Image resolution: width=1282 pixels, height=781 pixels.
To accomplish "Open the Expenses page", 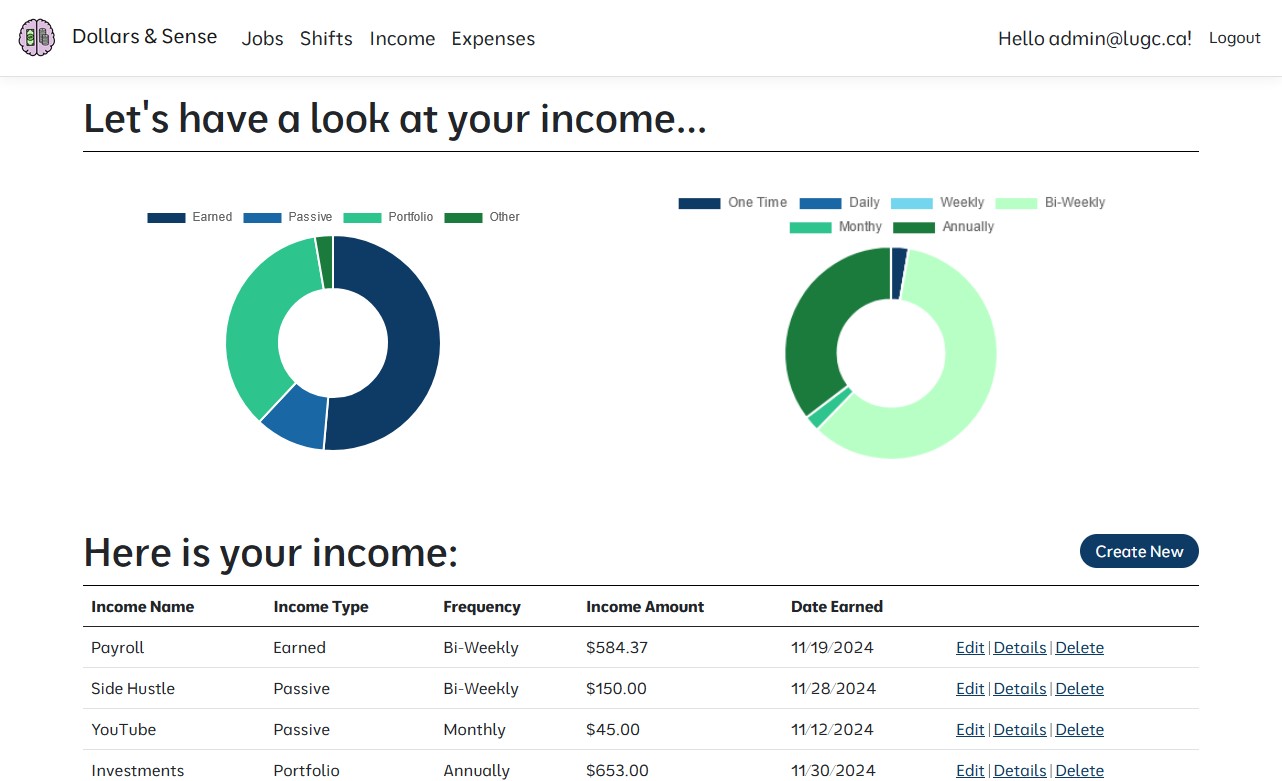I will (493, 39).
